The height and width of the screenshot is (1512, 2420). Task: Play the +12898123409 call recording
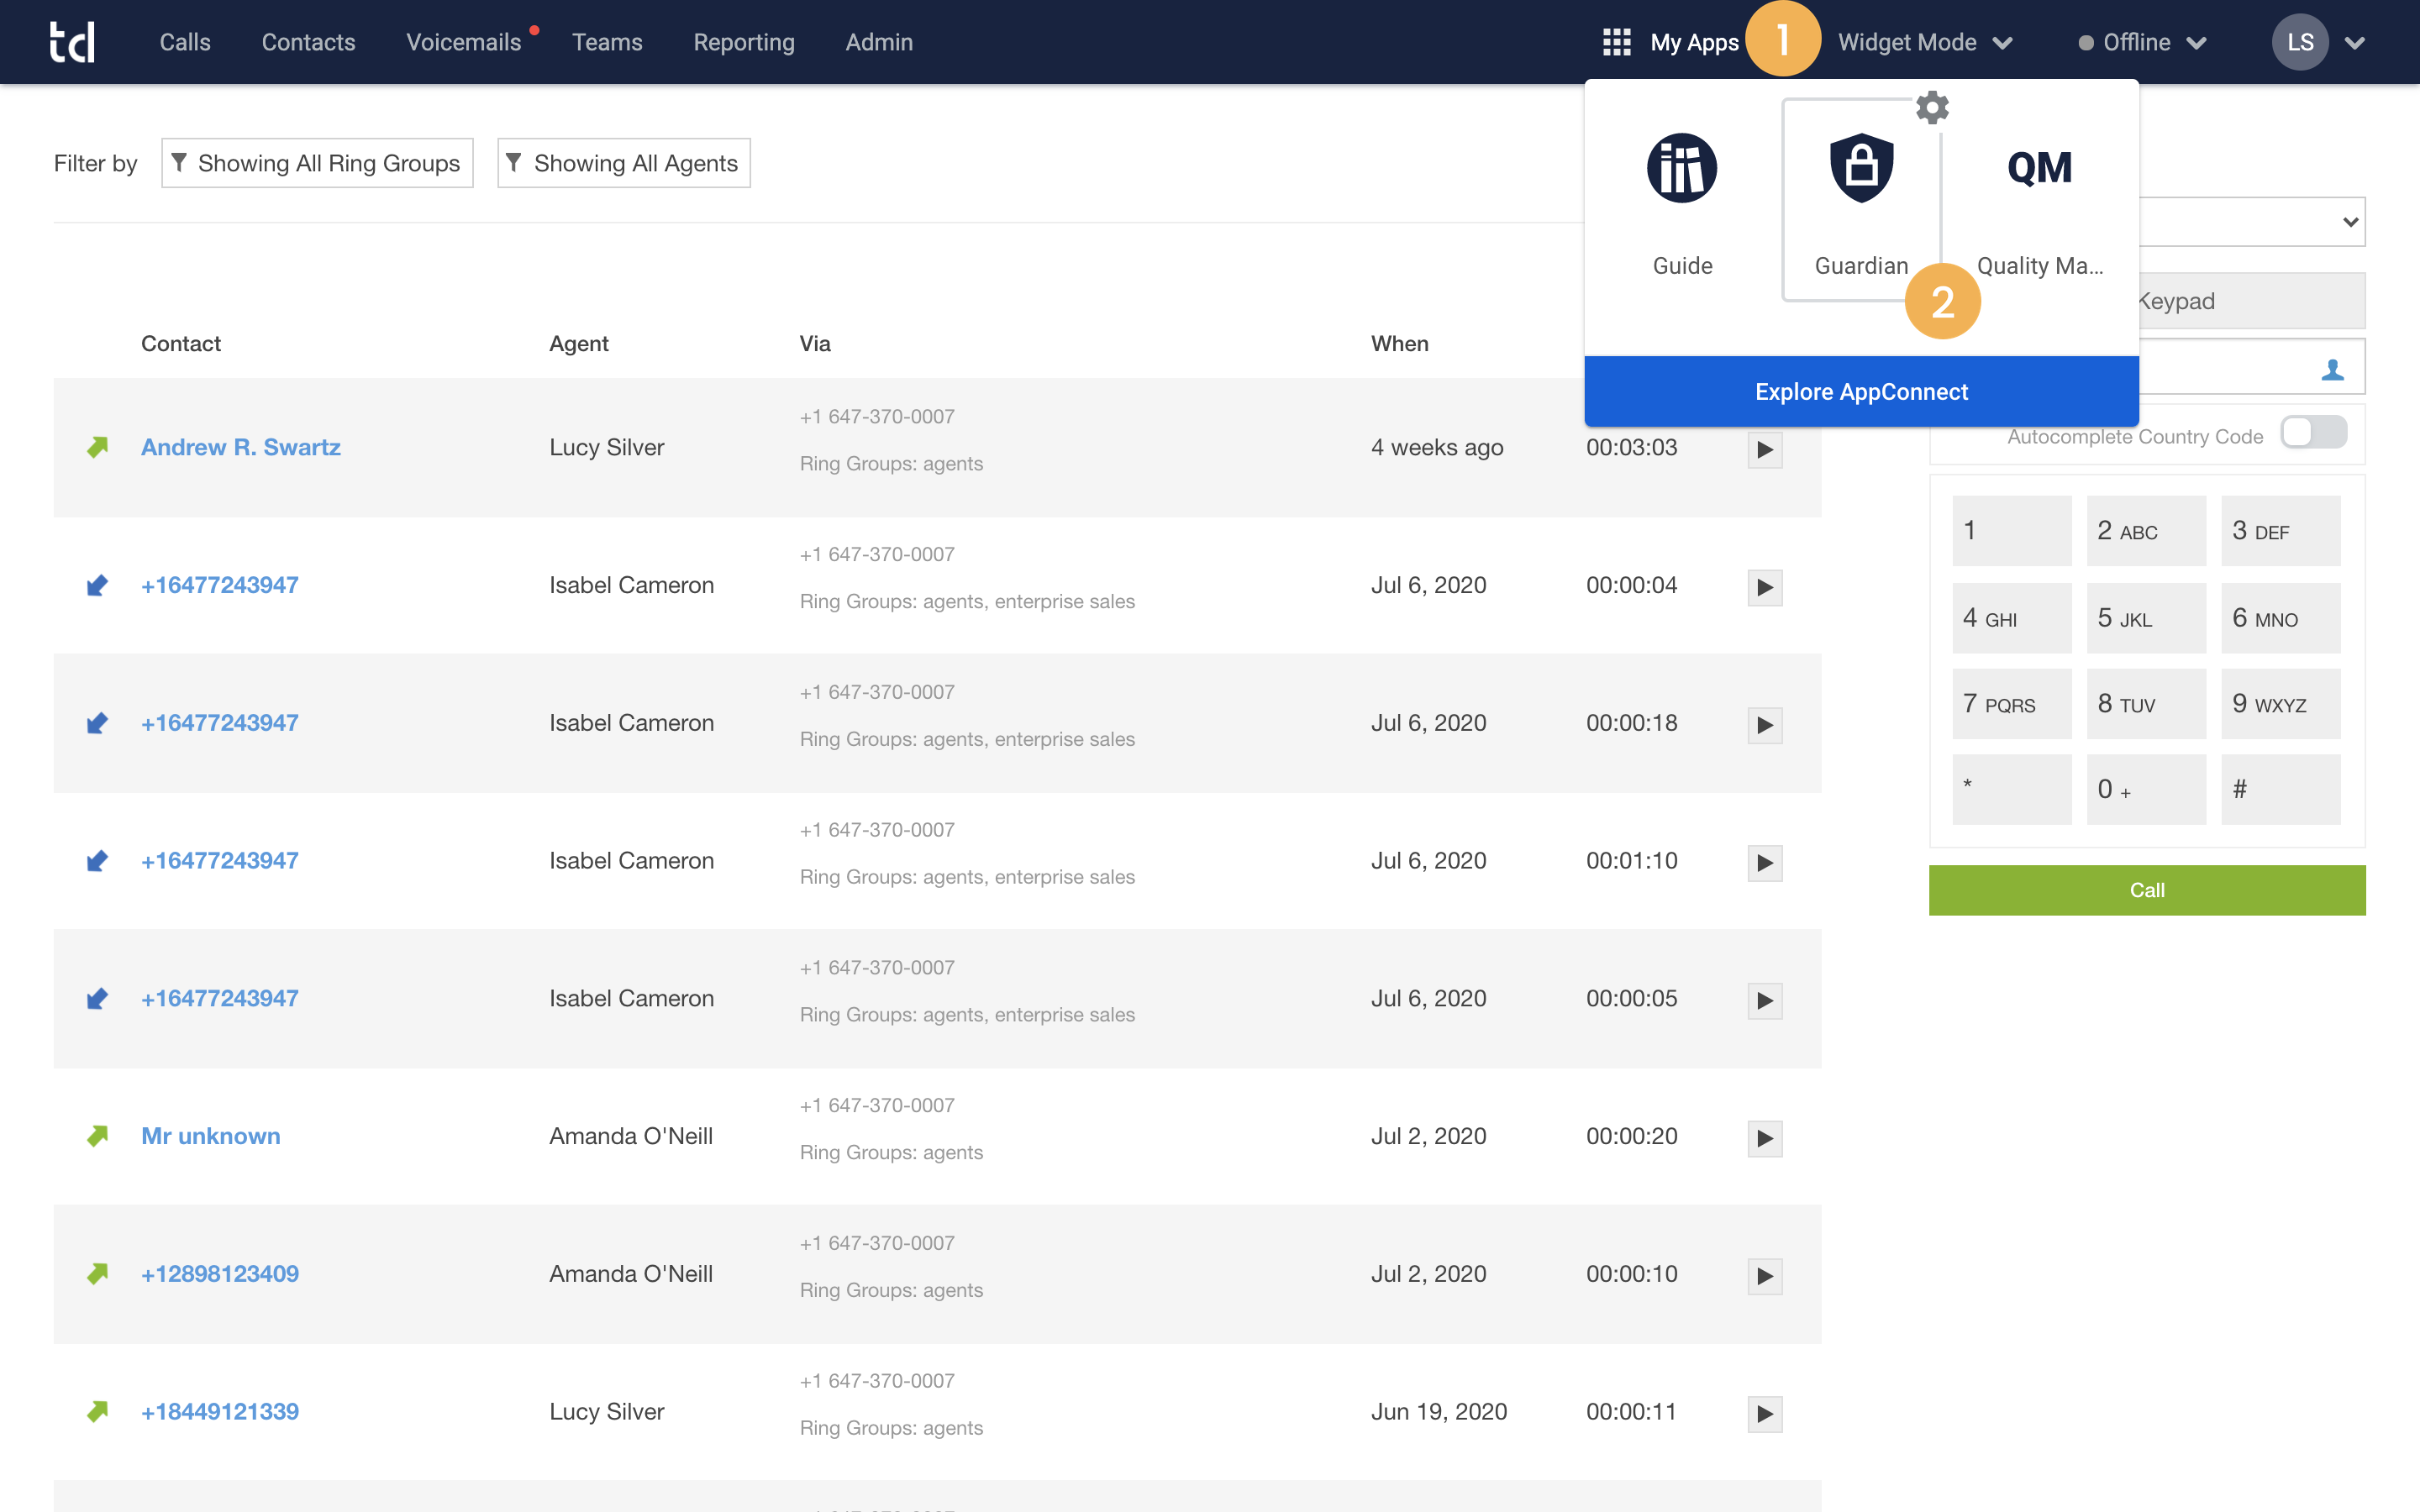[x=1765, y=1276]
